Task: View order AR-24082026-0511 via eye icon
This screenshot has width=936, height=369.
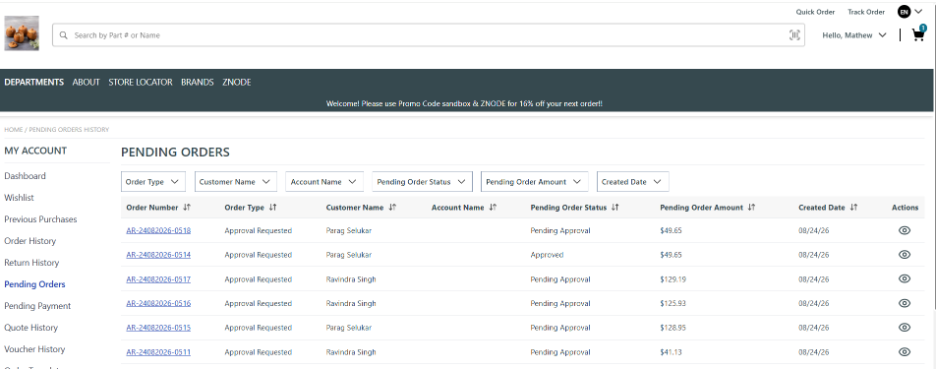Action: coord(904,352)
